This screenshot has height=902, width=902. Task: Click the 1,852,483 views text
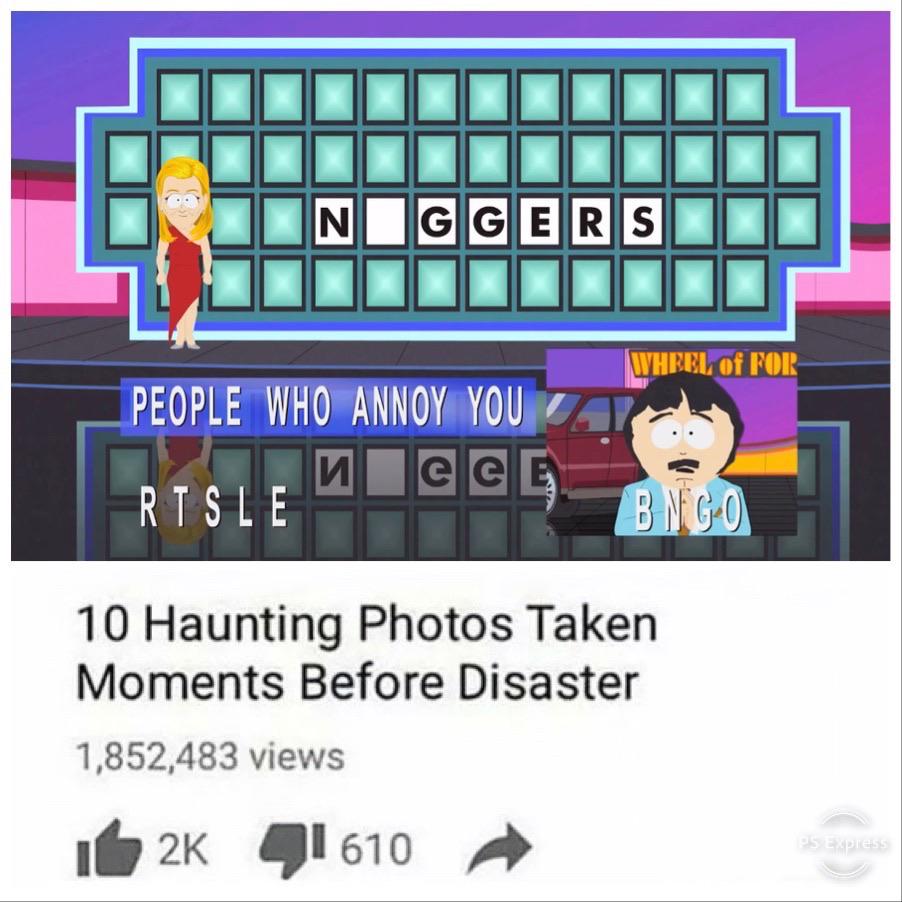click(x=211, y=756)
